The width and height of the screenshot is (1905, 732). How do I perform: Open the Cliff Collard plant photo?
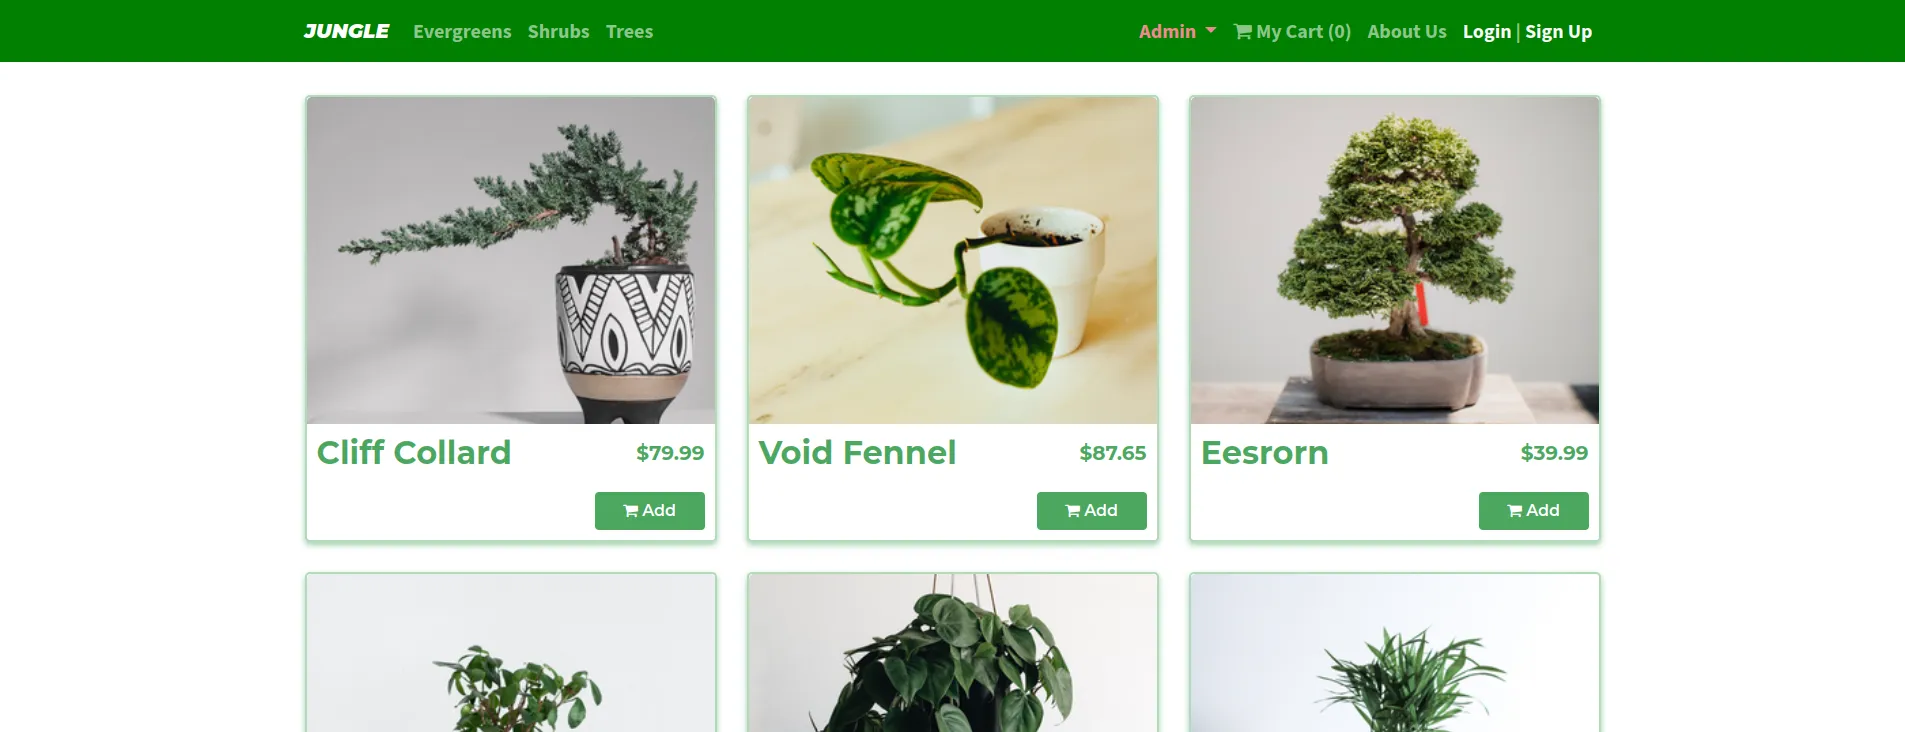[x=511, y=260]
